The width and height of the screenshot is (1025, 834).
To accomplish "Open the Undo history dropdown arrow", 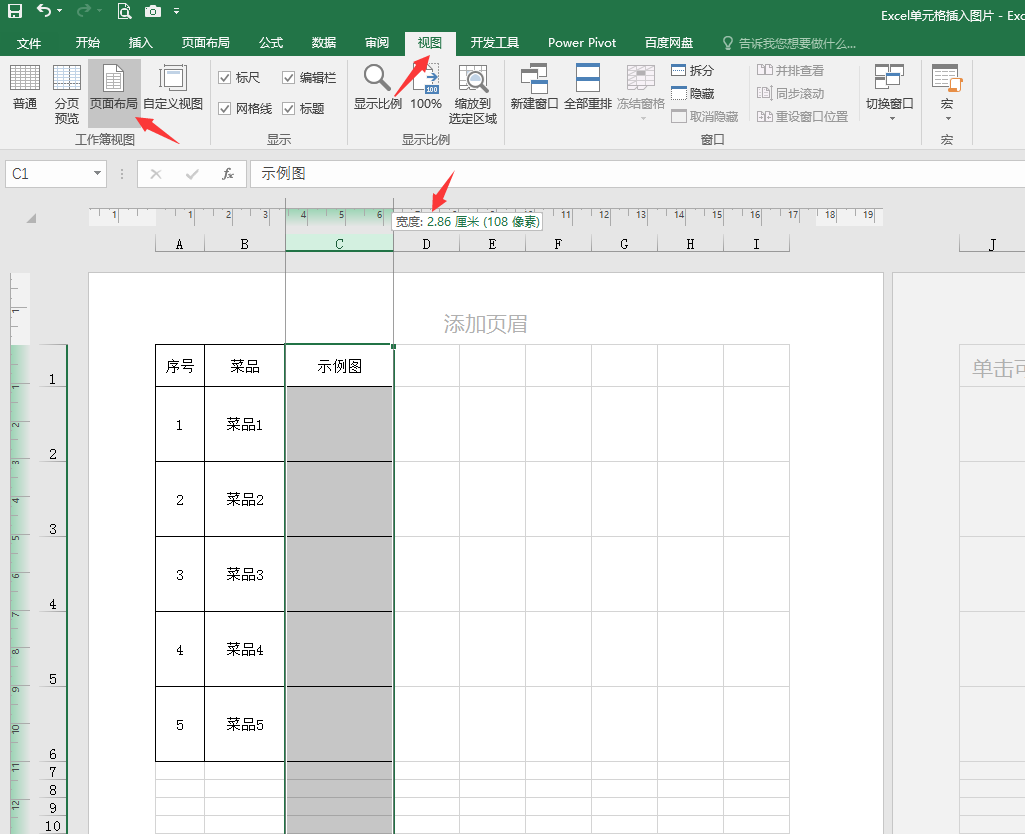I will coord(59,11).
